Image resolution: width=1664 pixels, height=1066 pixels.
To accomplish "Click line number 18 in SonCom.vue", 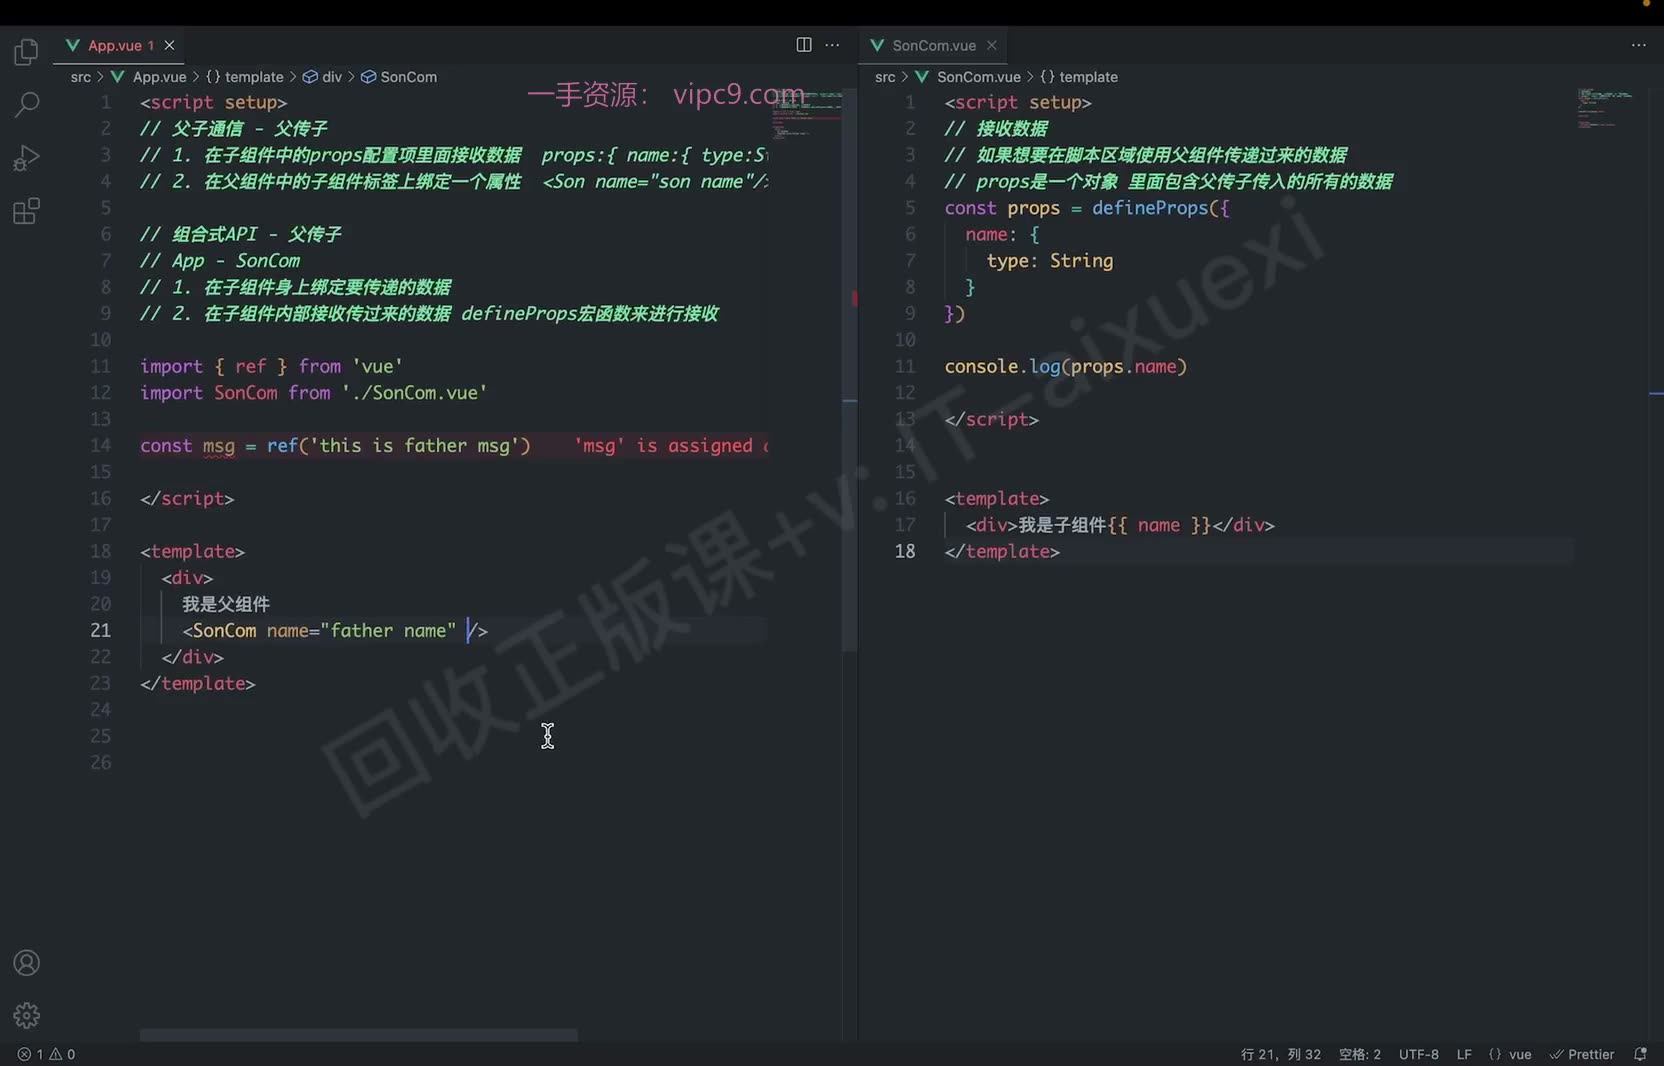I will click(905, 552).
